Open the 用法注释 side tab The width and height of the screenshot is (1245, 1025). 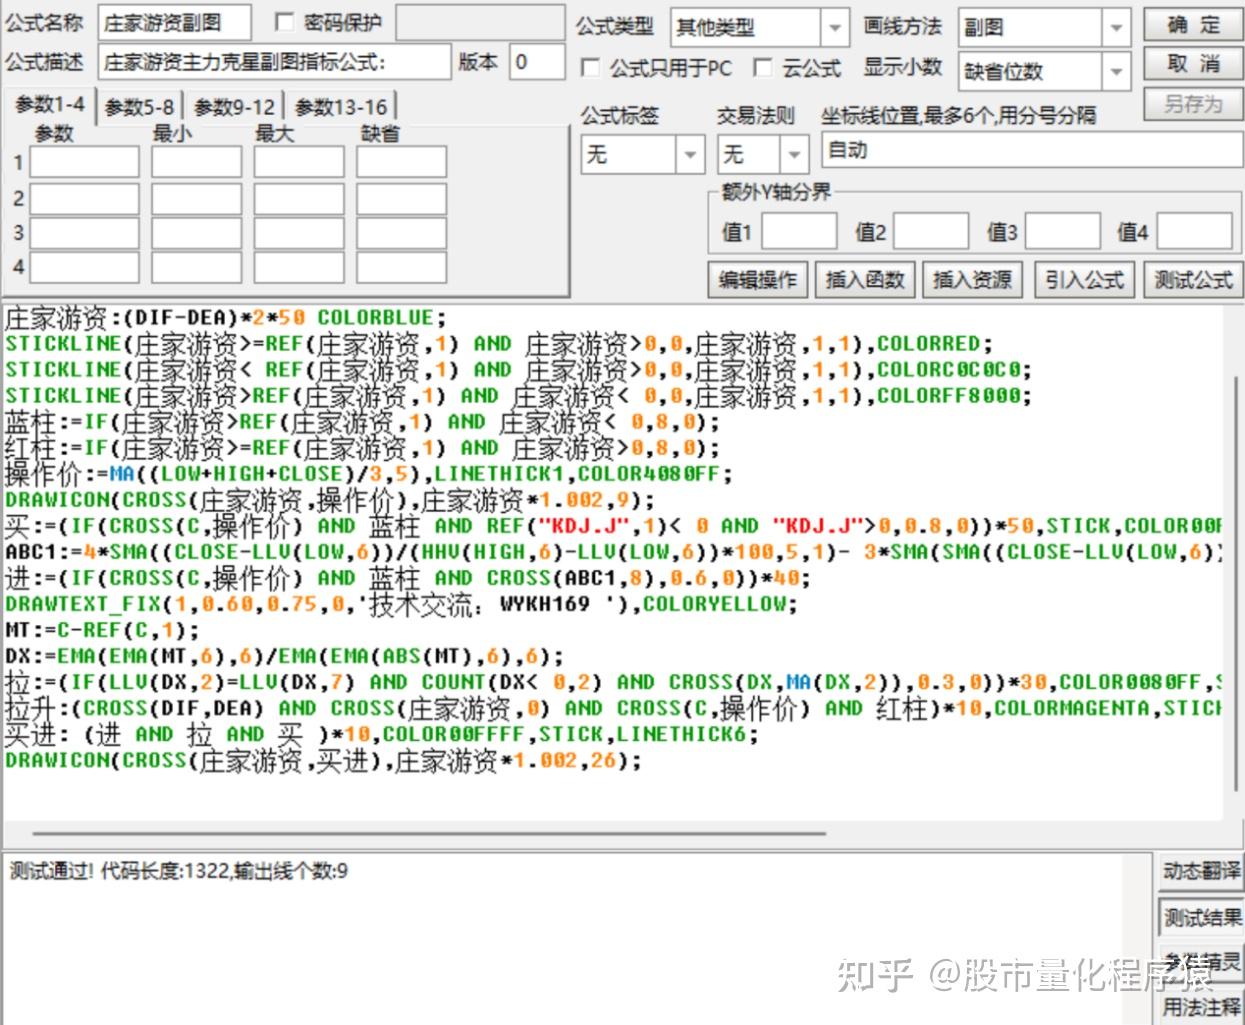pyautogui.click(x=1201, y=1006)
